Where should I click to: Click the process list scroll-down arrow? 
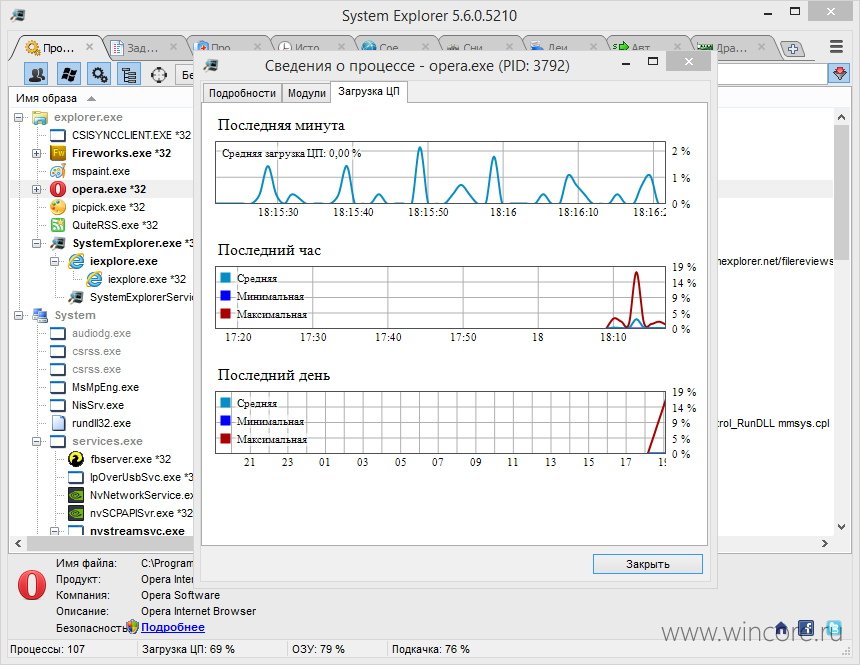pos(841,527)
